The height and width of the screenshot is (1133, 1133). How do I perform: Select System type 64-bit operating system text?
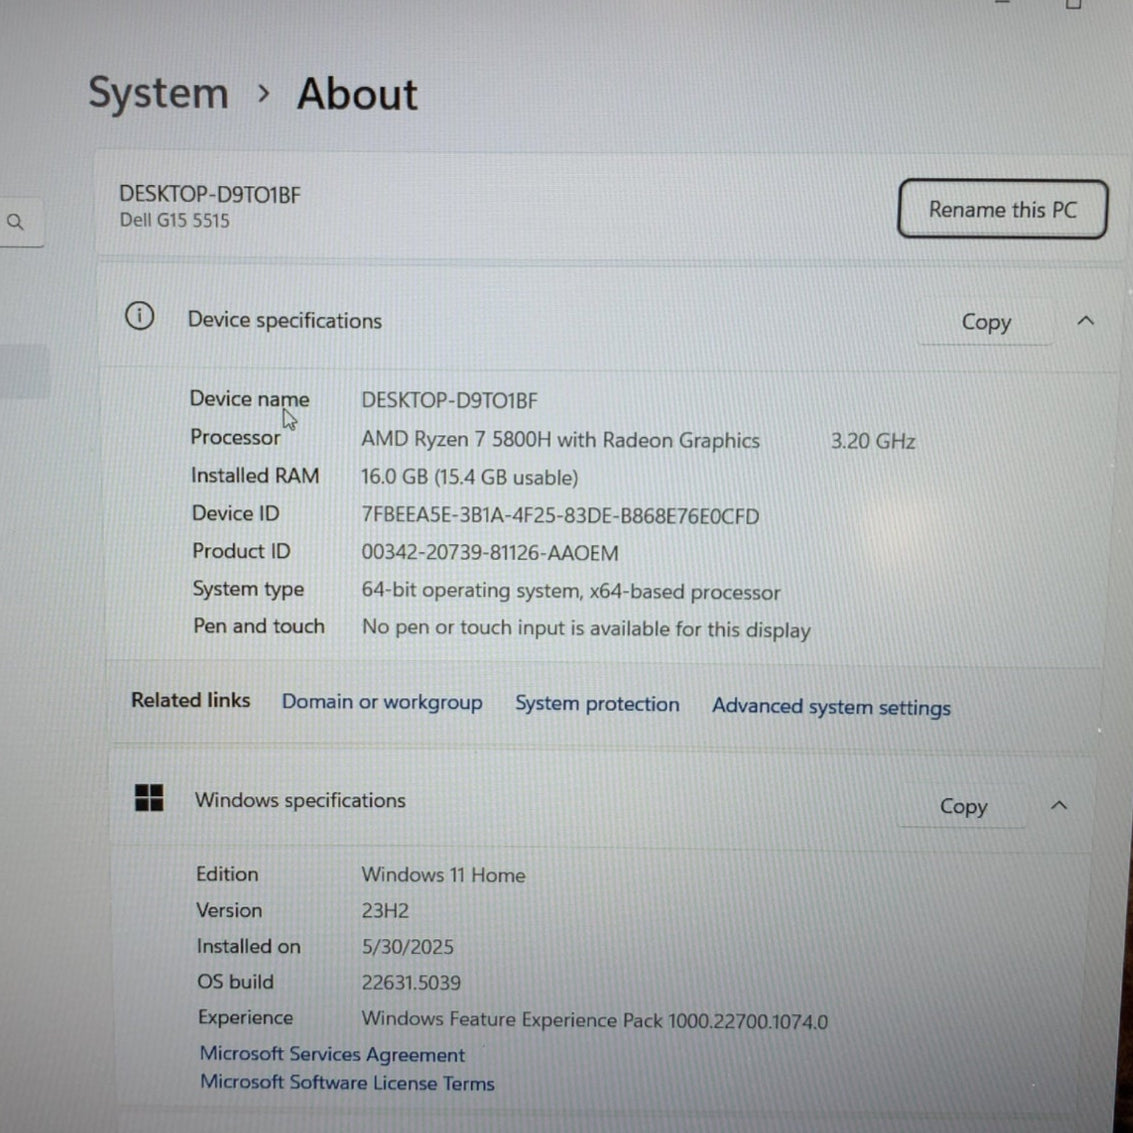472,590
